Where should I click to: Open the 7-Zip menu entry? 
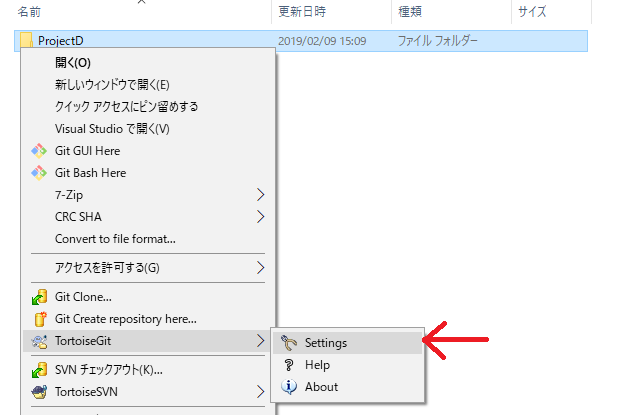(148, 195)
